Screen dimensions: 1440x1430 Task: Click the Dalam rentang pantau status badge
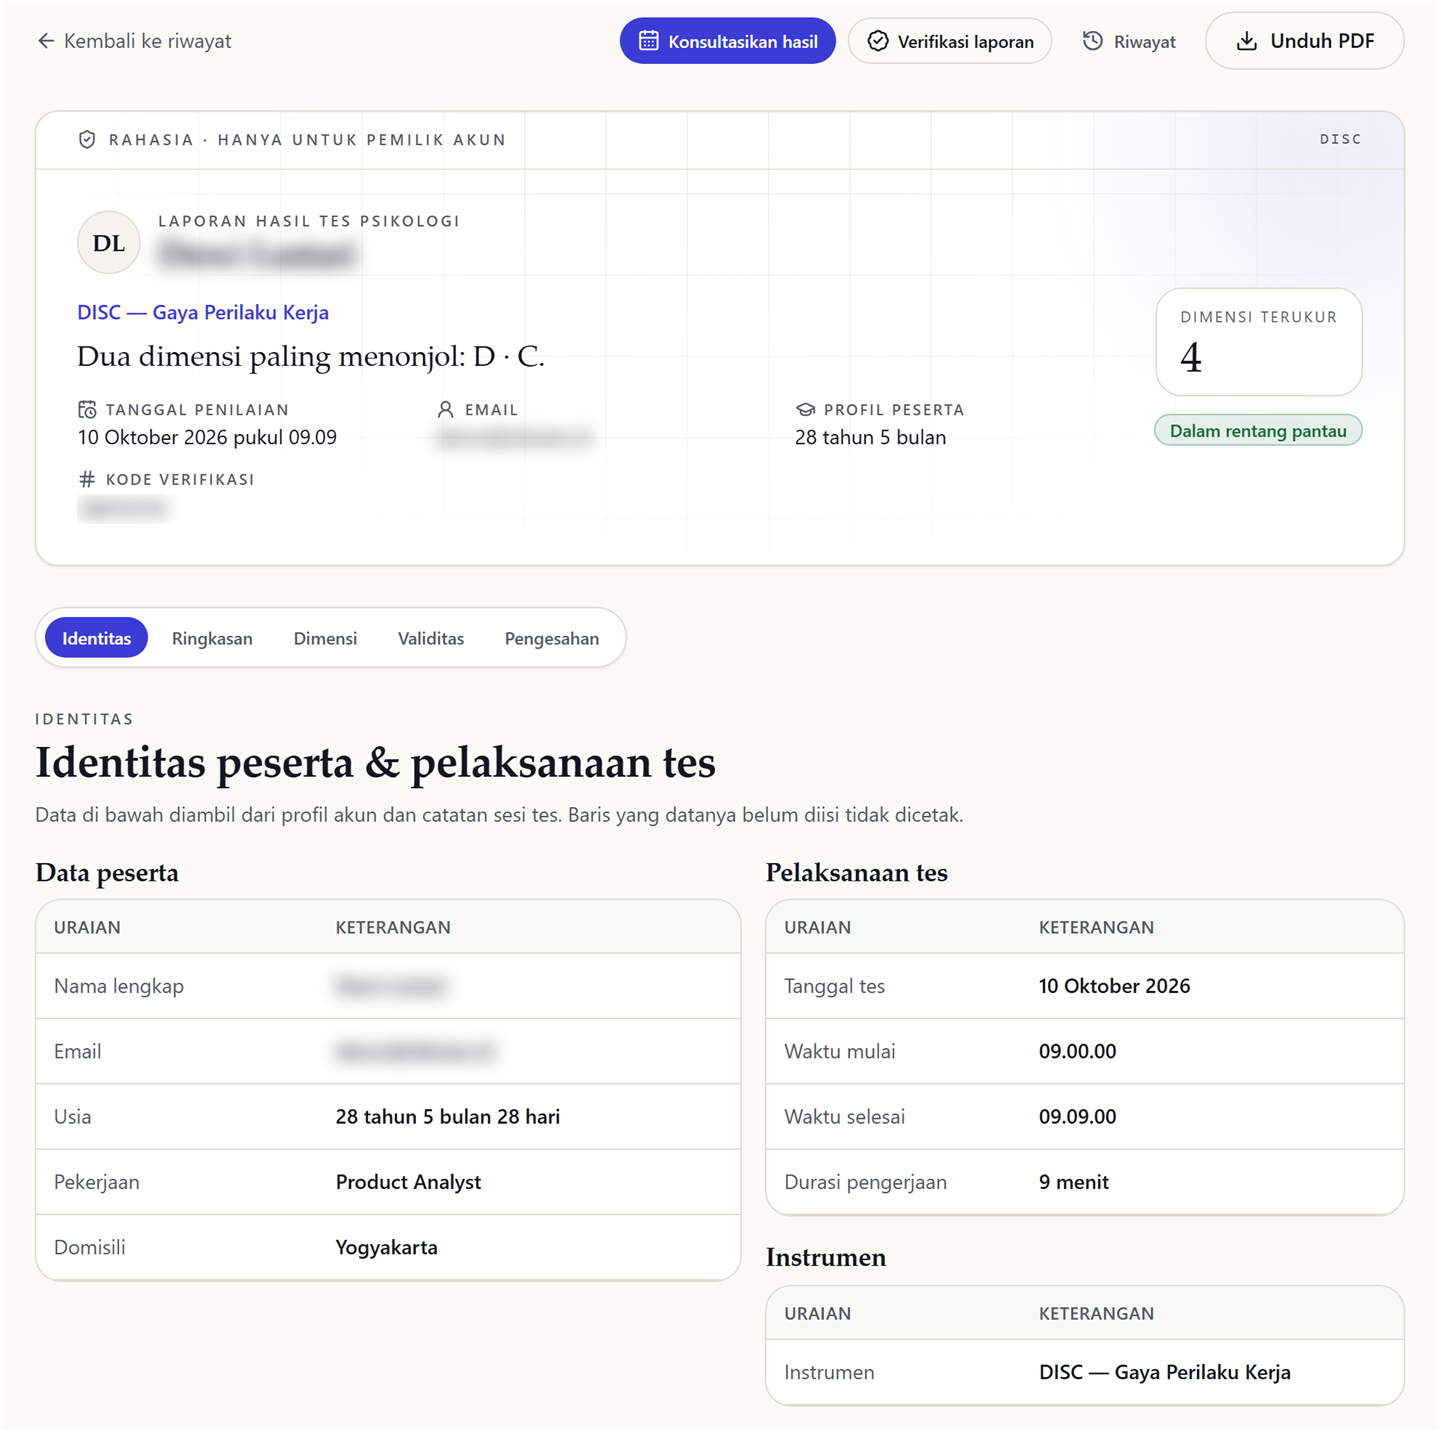(x=1258, y=431)
